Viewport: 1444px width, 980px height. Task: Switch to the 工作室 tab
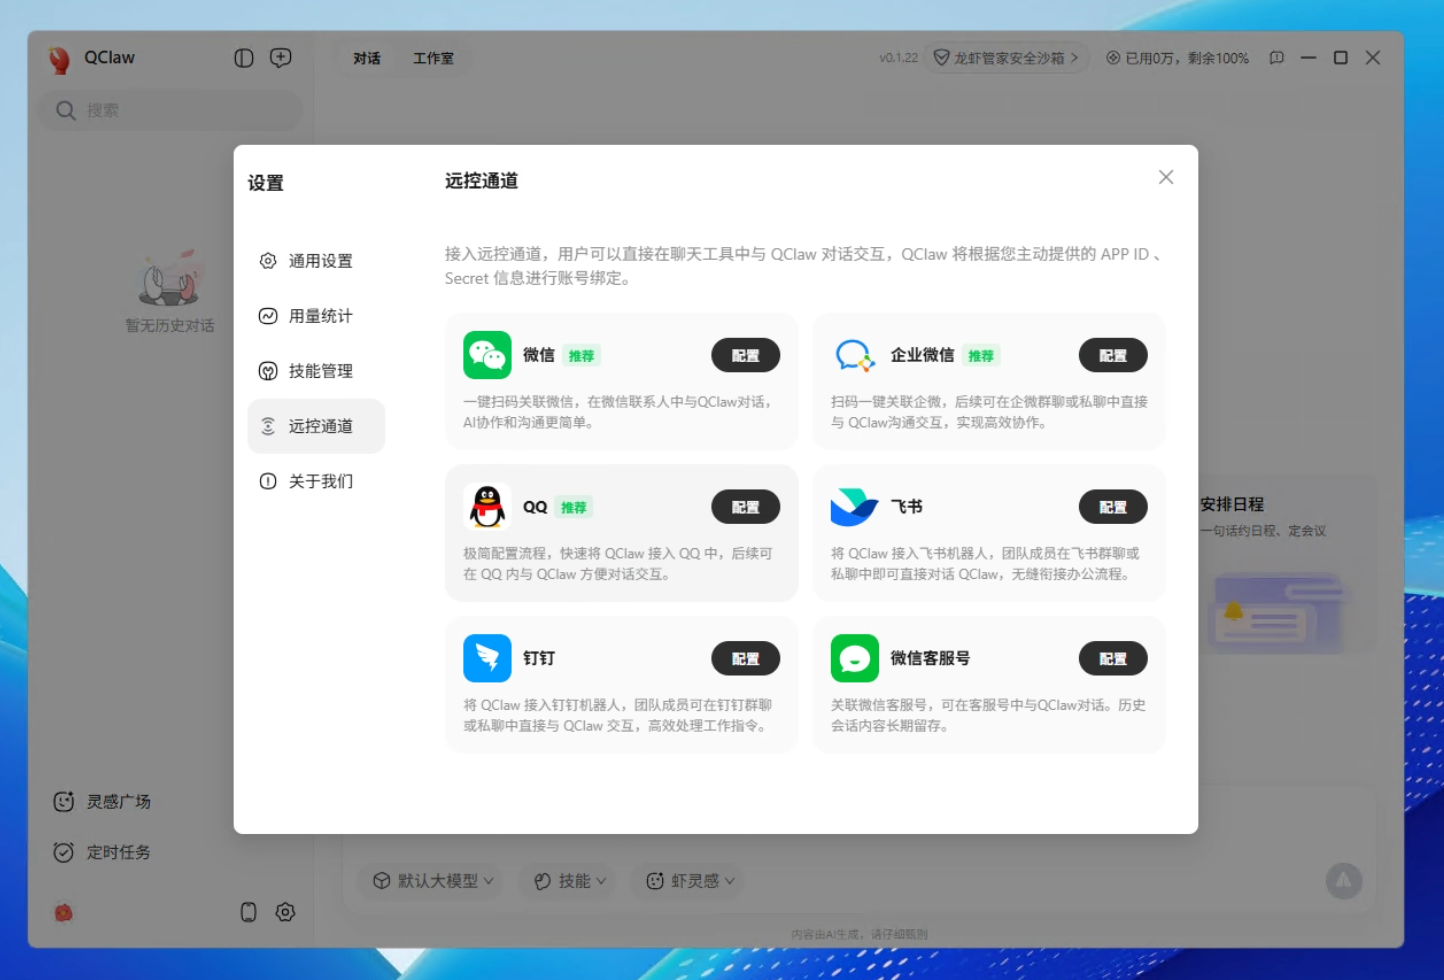tap(433, 58)
